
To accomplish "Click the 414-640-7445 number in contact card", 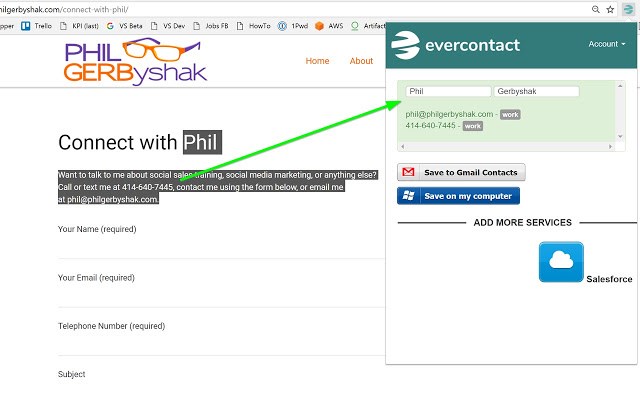I will tap(430, 126).
